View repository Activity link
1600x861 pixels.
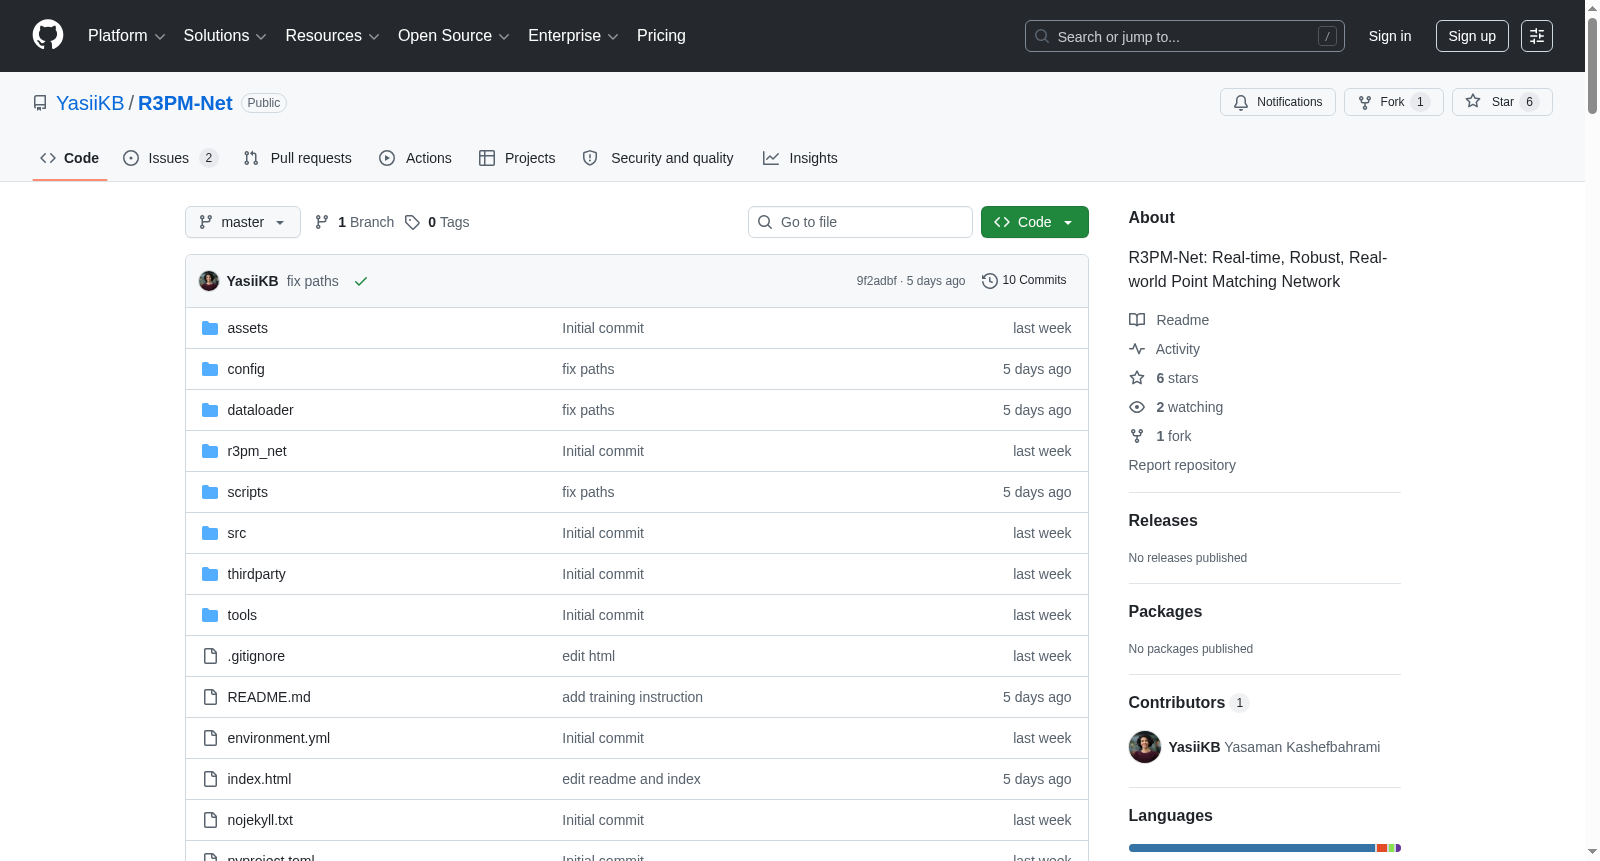[x=1165, y=349]
